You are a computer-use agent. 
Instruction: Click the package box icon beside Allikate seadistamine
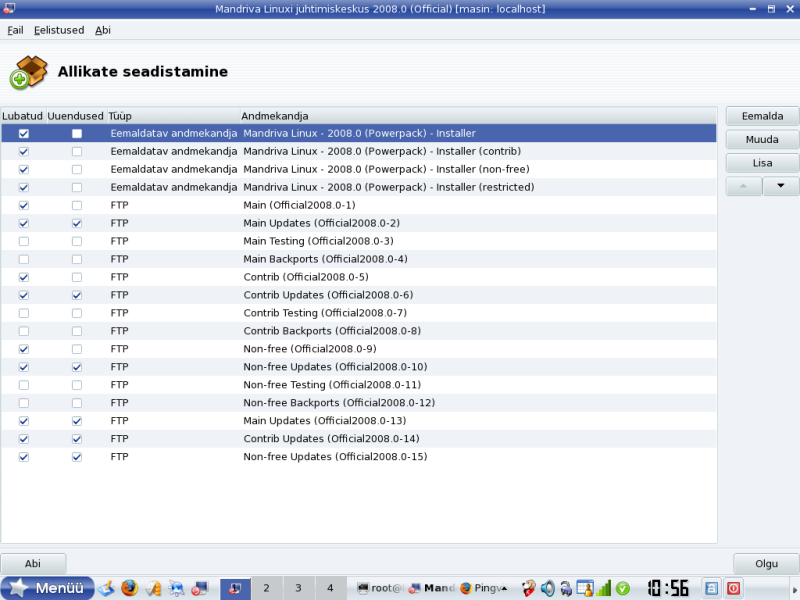tap(29, 72)
